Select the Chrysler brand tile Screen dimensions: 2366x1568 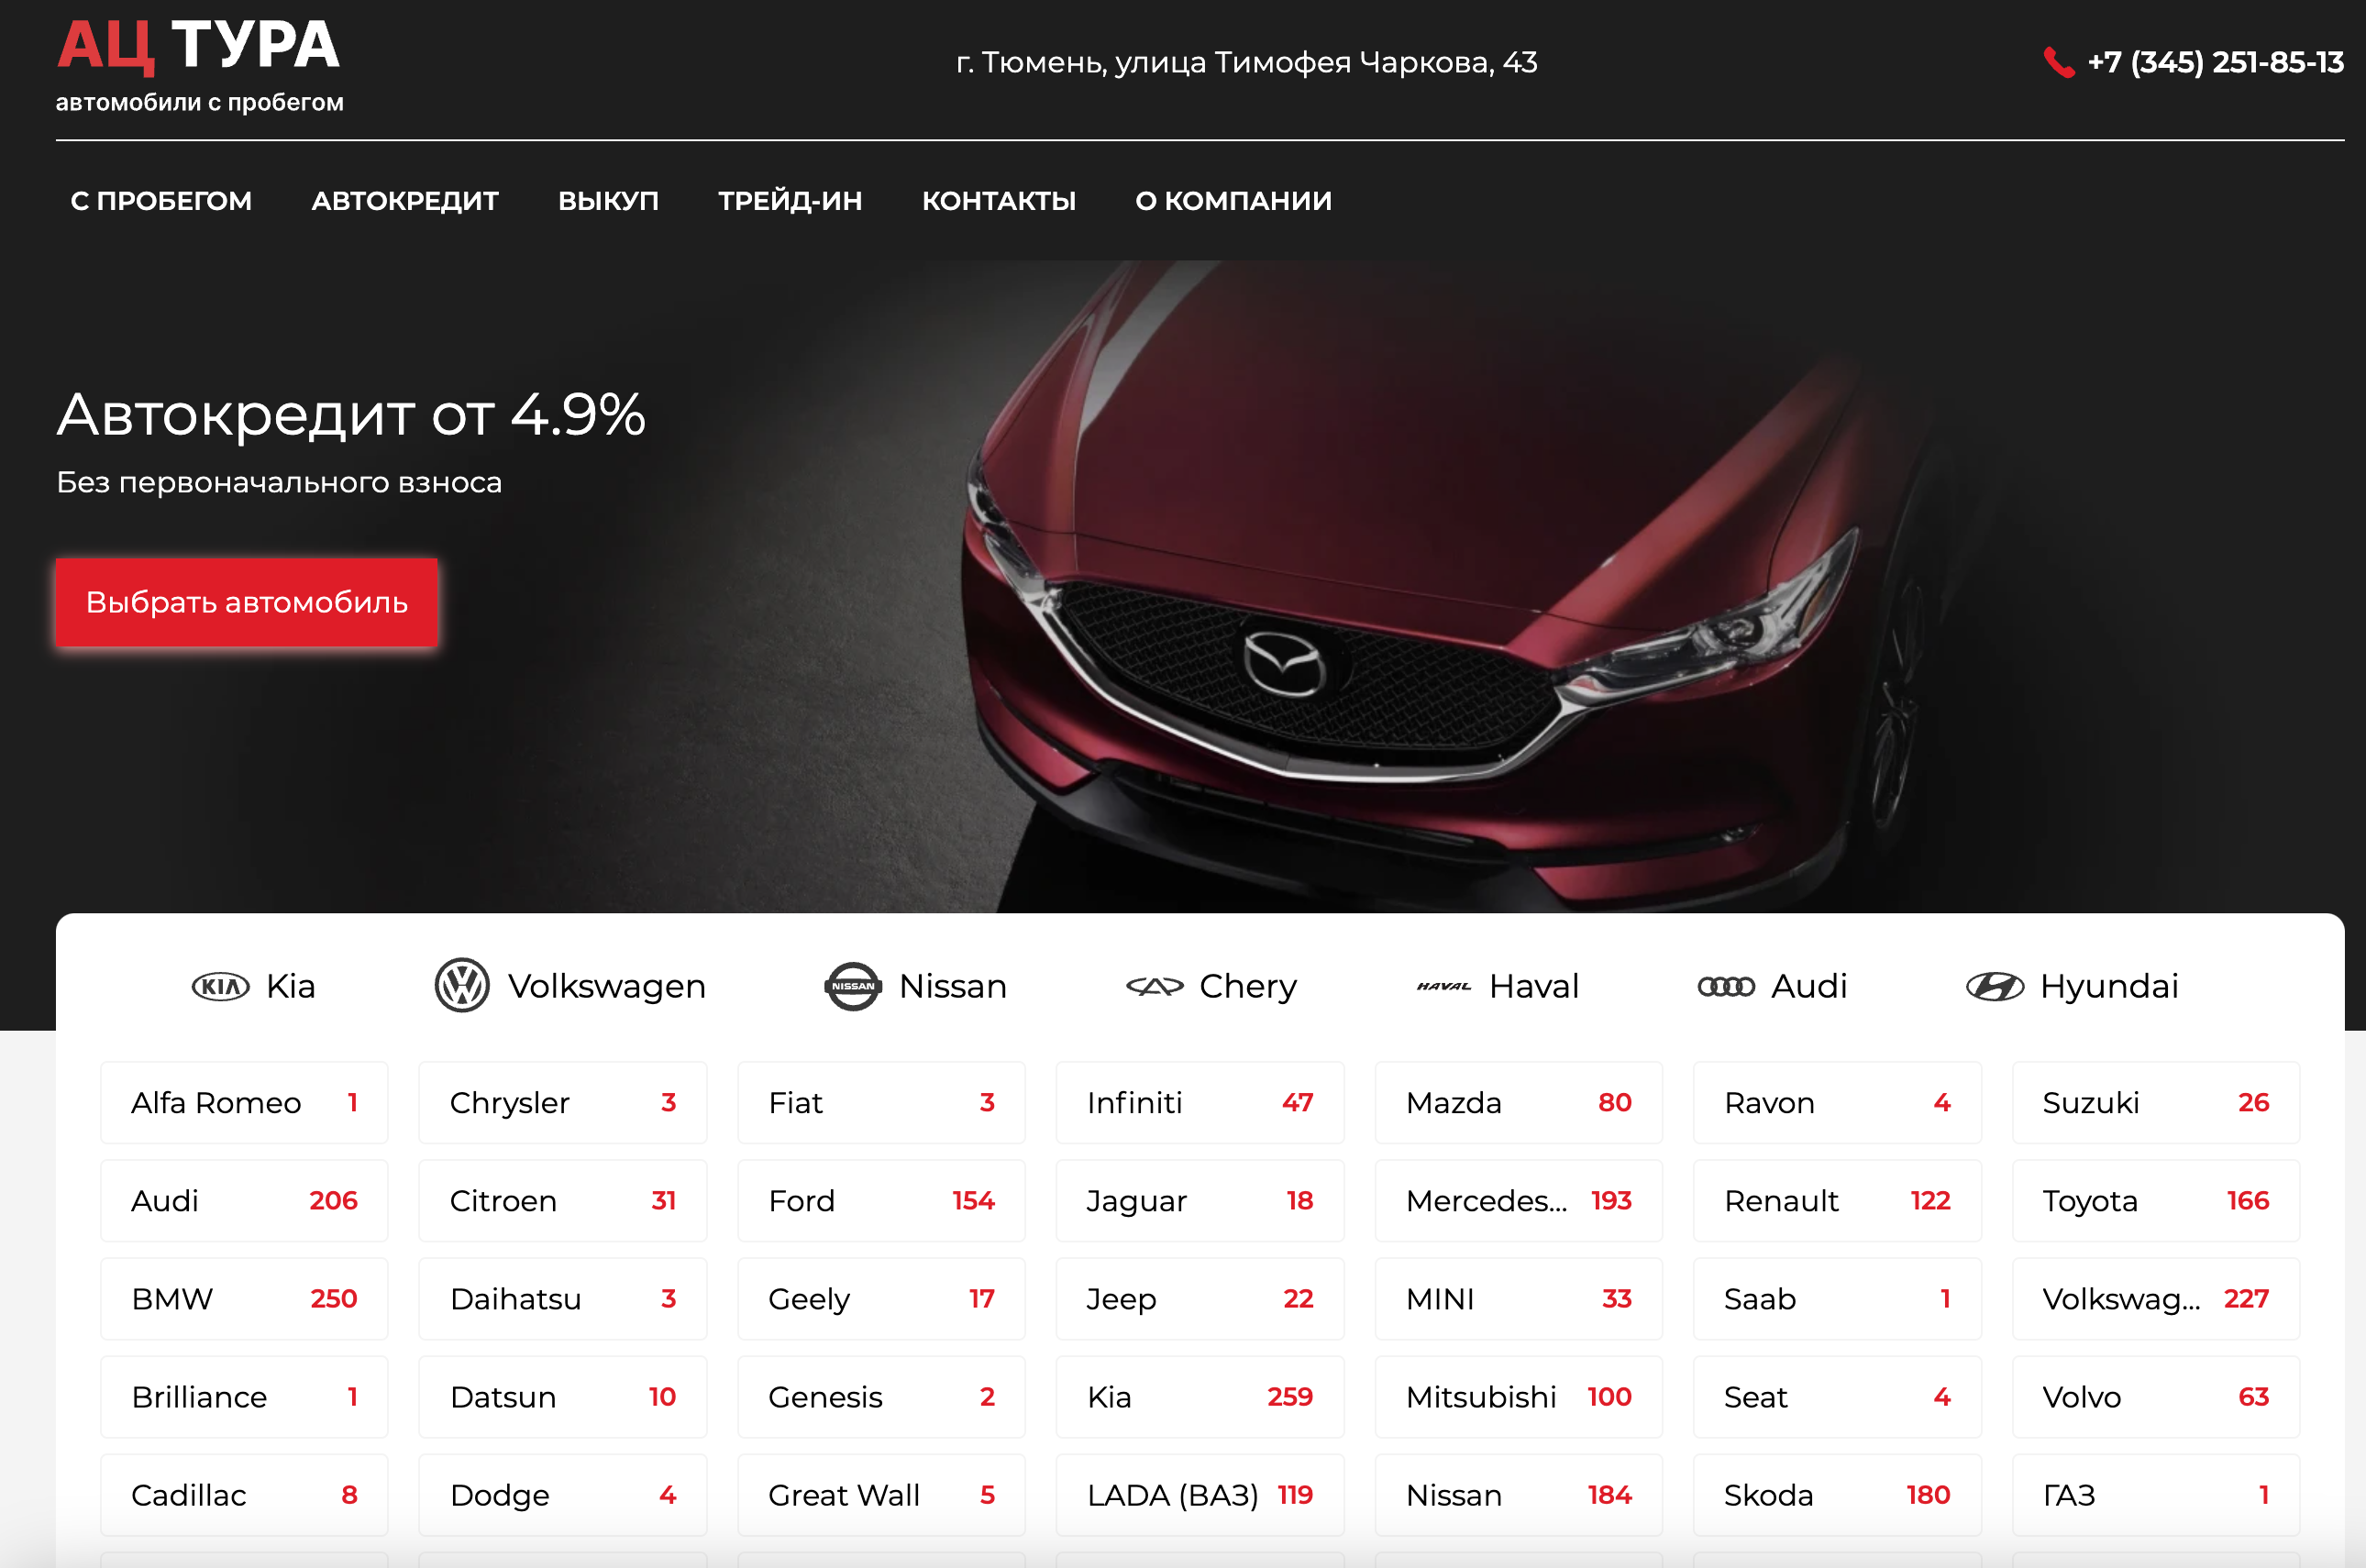click(563, 1102)
